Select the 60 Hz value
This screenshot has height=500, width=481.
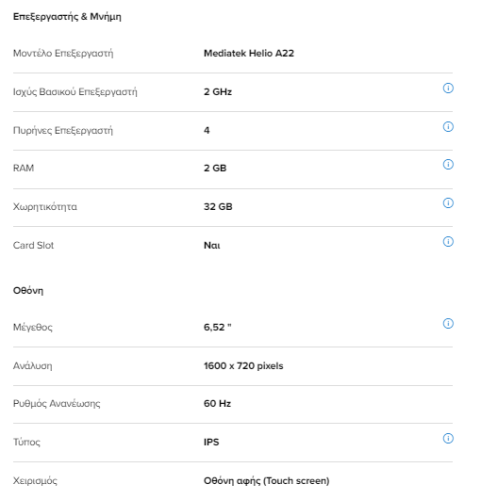click(x=217, y=404)
